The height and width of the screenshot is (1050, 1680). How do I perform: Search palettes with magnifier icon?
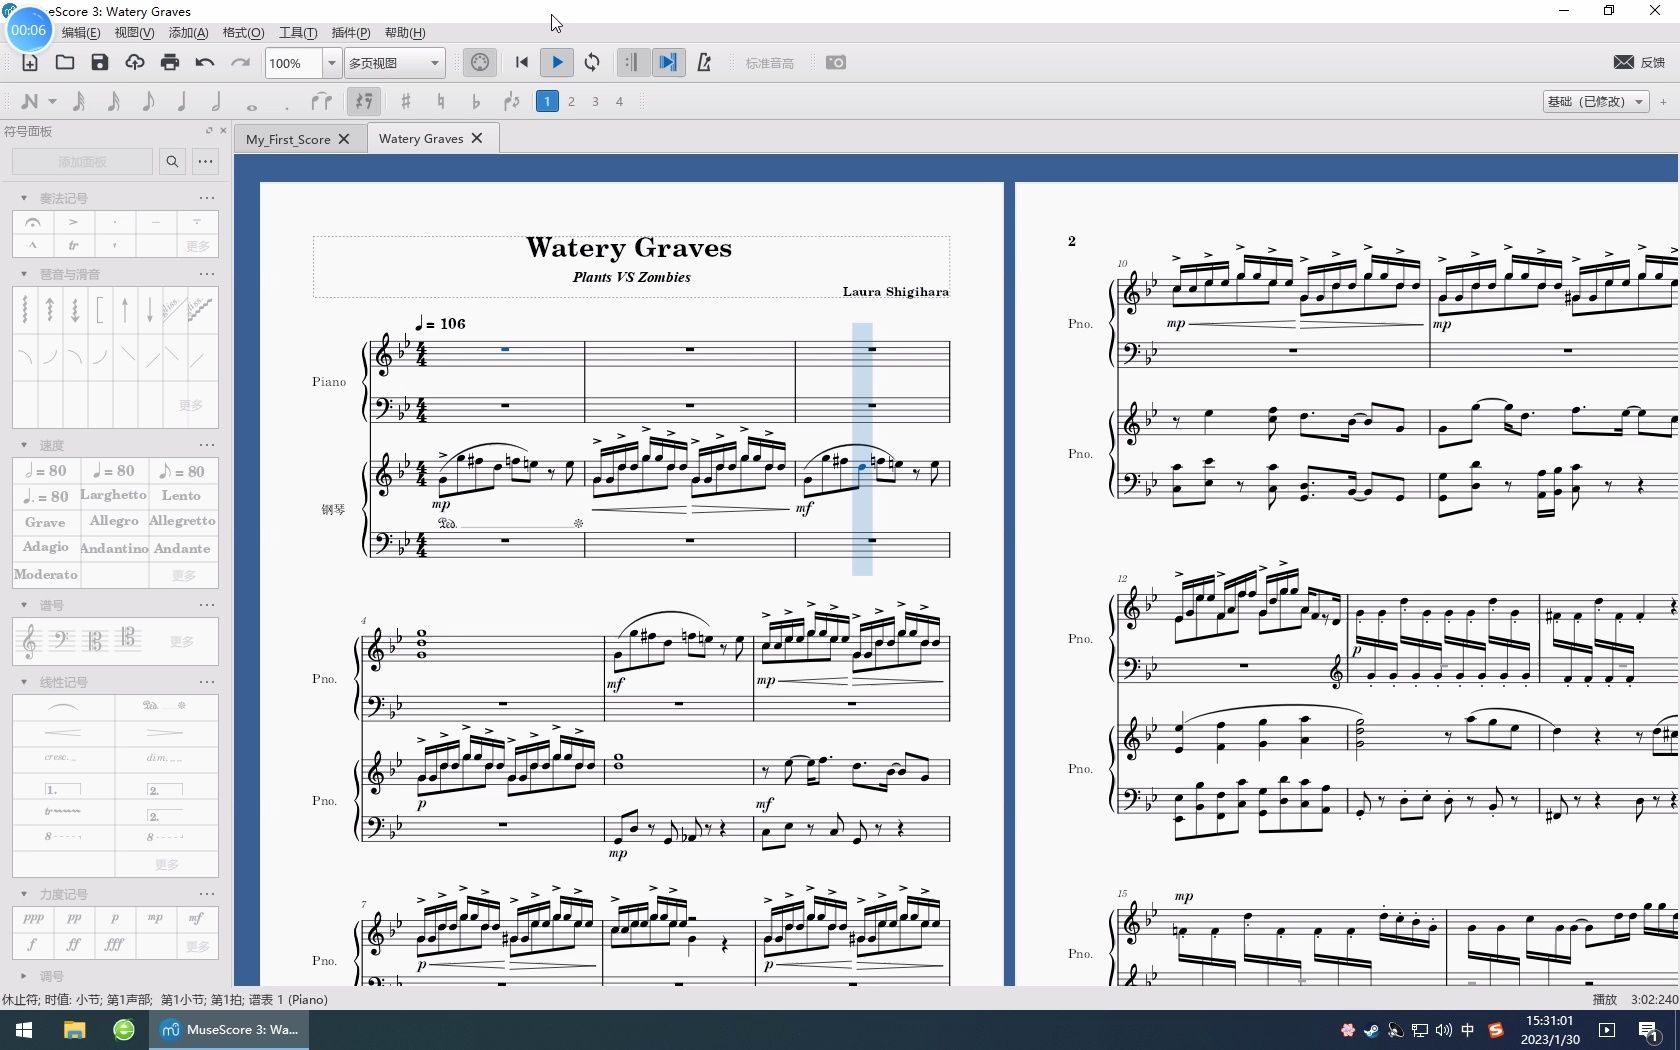click(x=172, y=161)
